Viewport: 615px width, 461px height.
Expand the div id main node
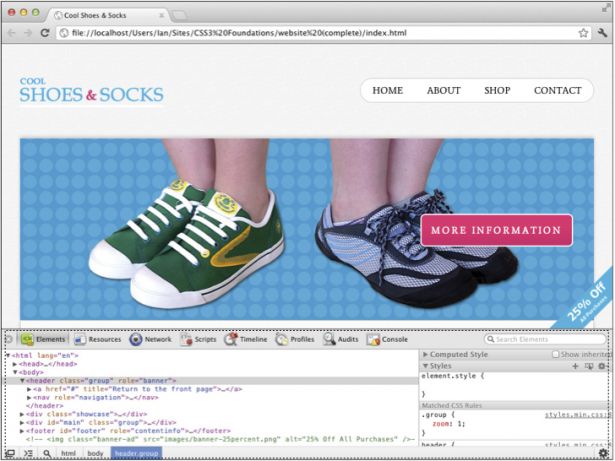pos(22,423)
